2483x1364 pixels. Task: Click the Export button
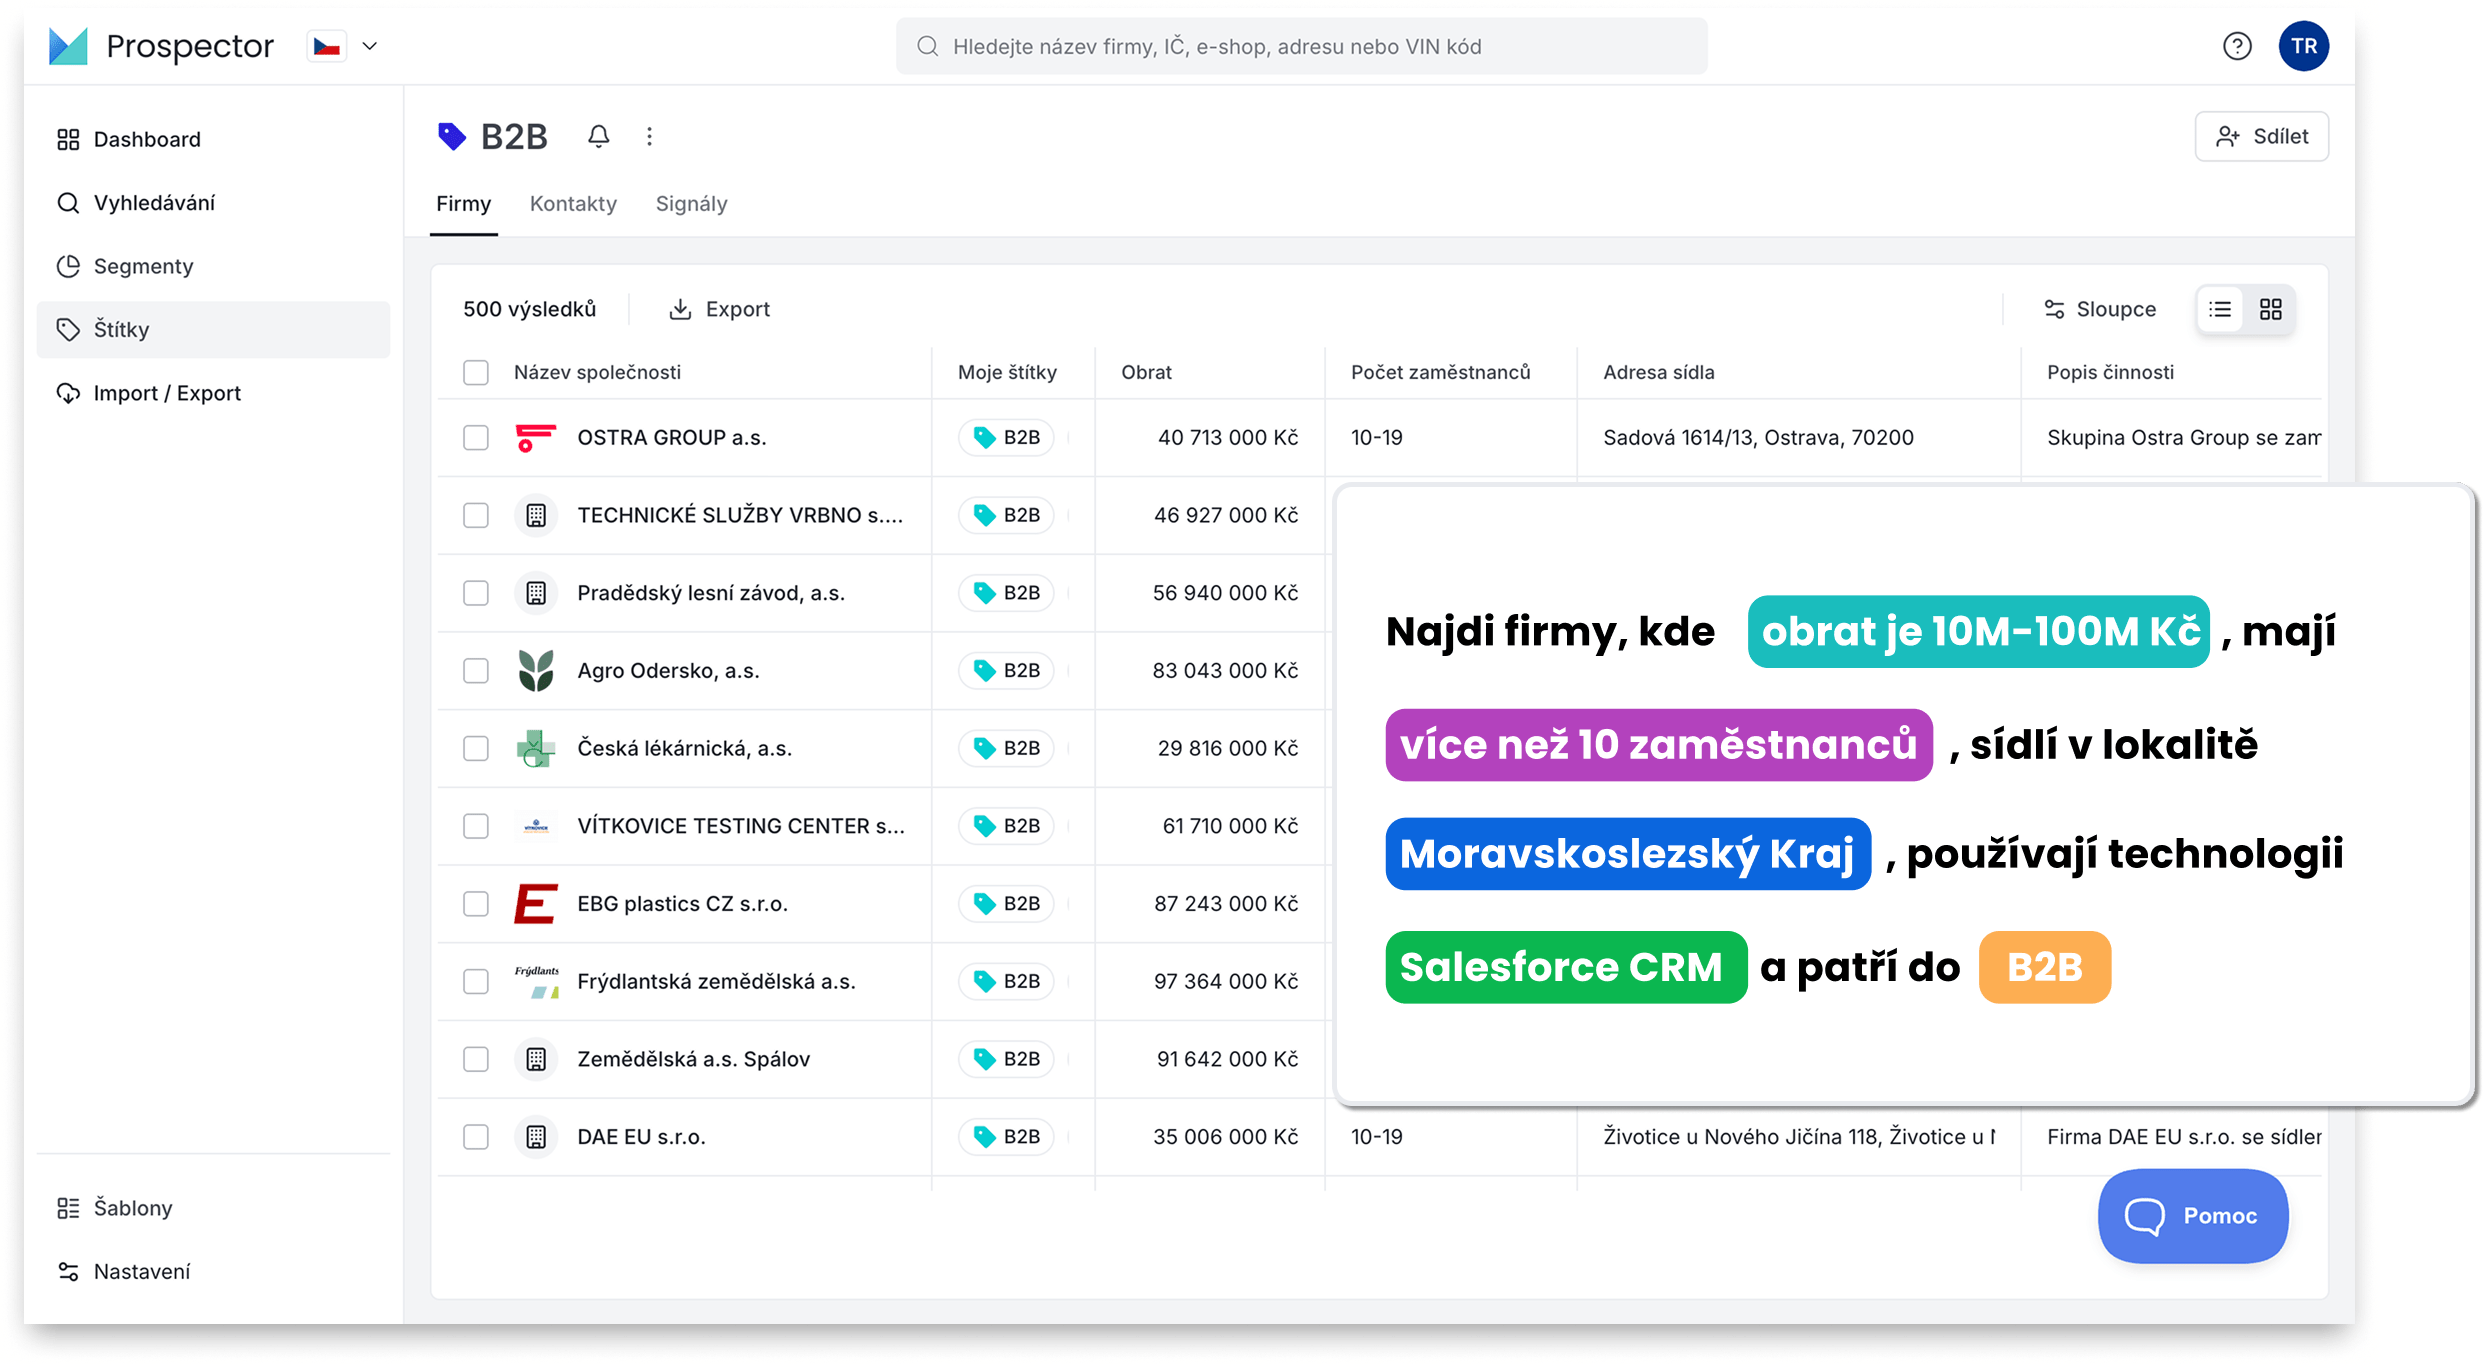click(x=719, y=309)
